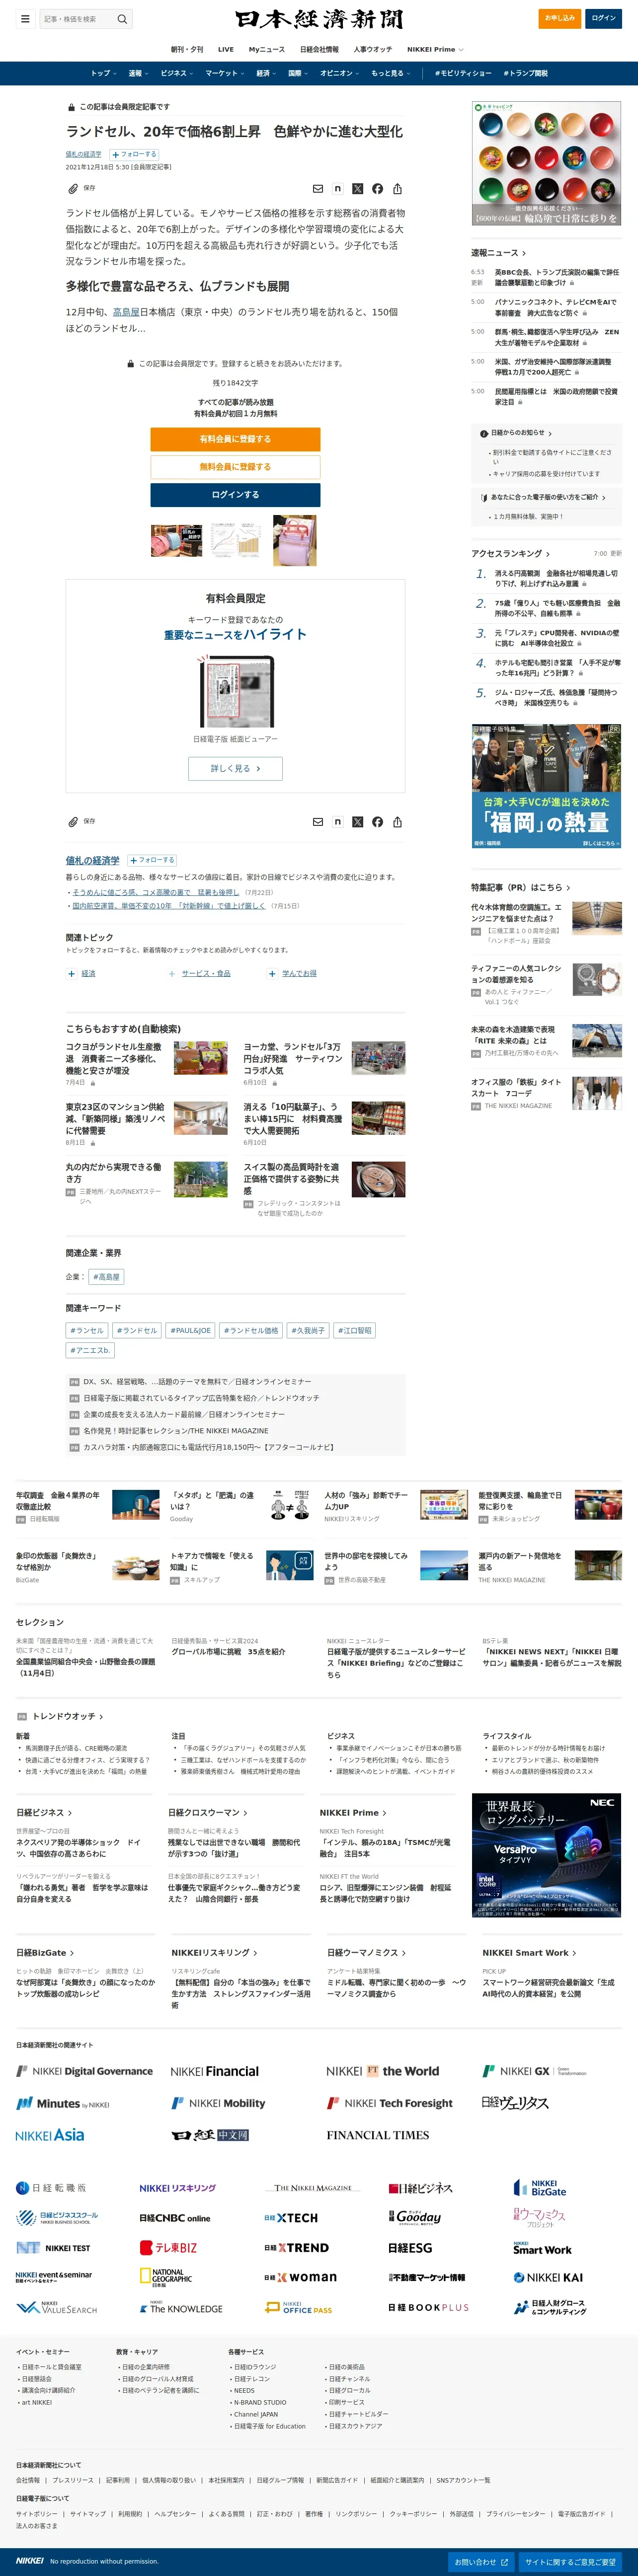The width and height of the screenshot is (638, 2576).
Task: Open the hamburger menu icon
Action: tap(25, 18)
